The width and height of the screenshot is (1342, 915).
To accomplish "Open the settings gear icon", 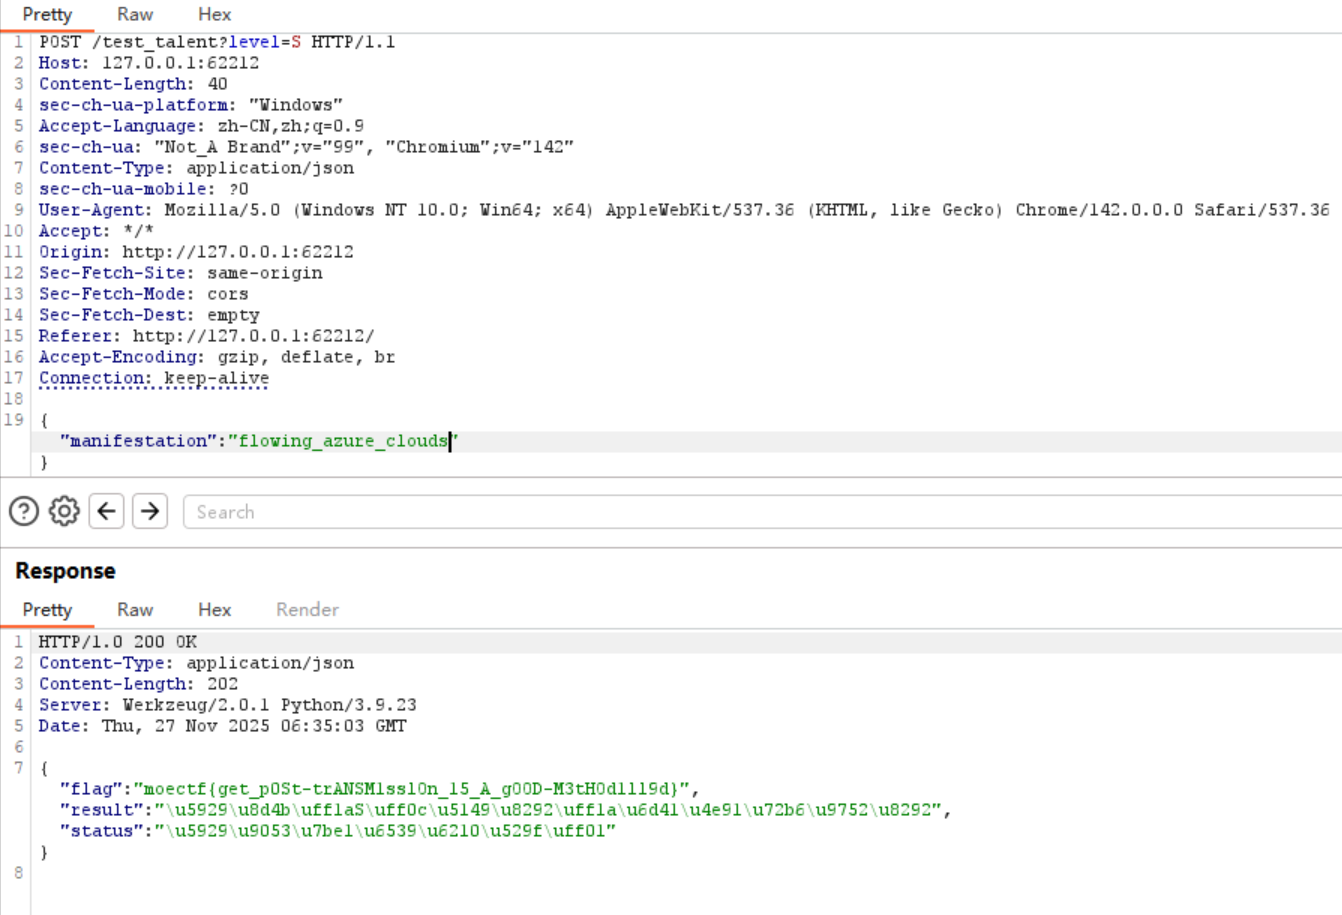I will [x=63, y=511].
